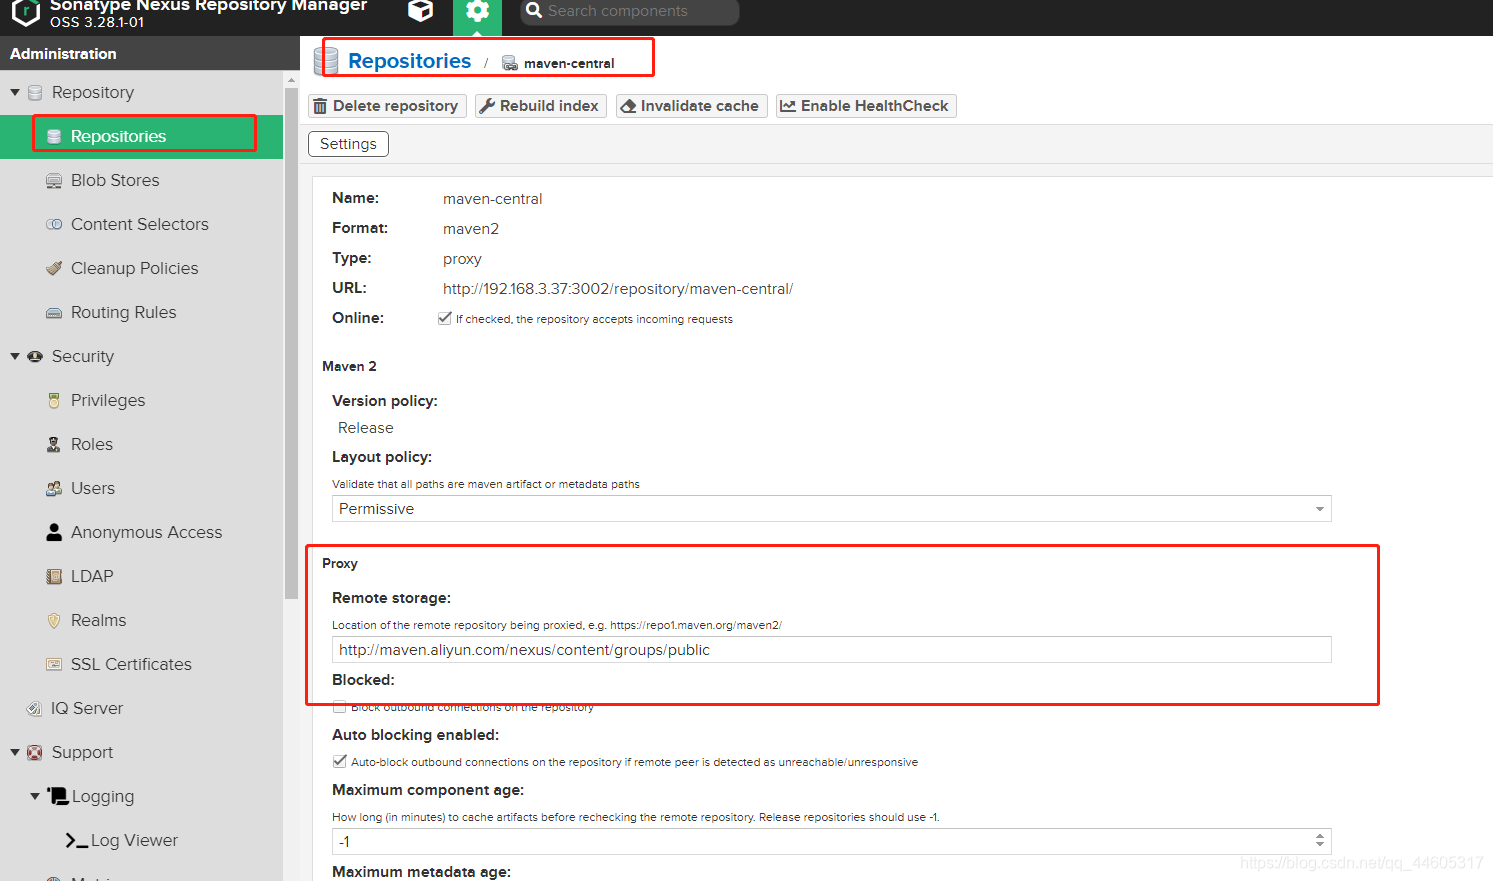Switch to the Settings tab
The height and width of the screenshot is (881, 1493).
coord(348,144)
